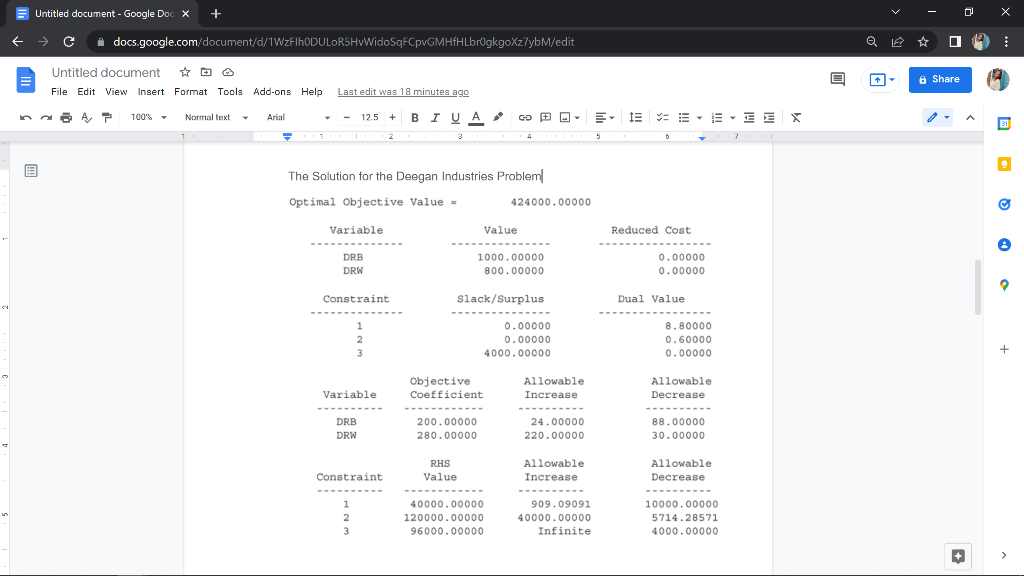The width and height of the screenshot is (1024, 576).
Task: Expand the numbered list style dropdown arrow
Action: pos(732,118)
